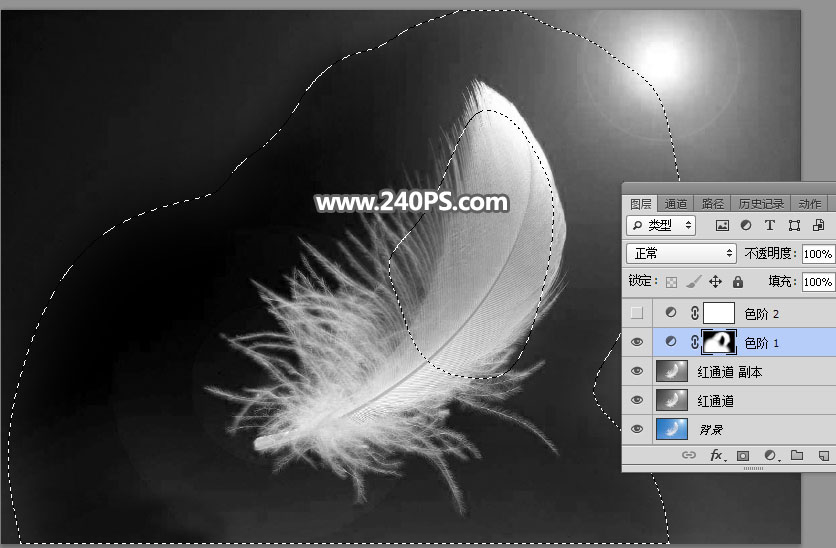Hide the 背景 layer
Image resolution: width=836 pixels, height=548 pixels.
pyautogui.click(x=637, y=429)
